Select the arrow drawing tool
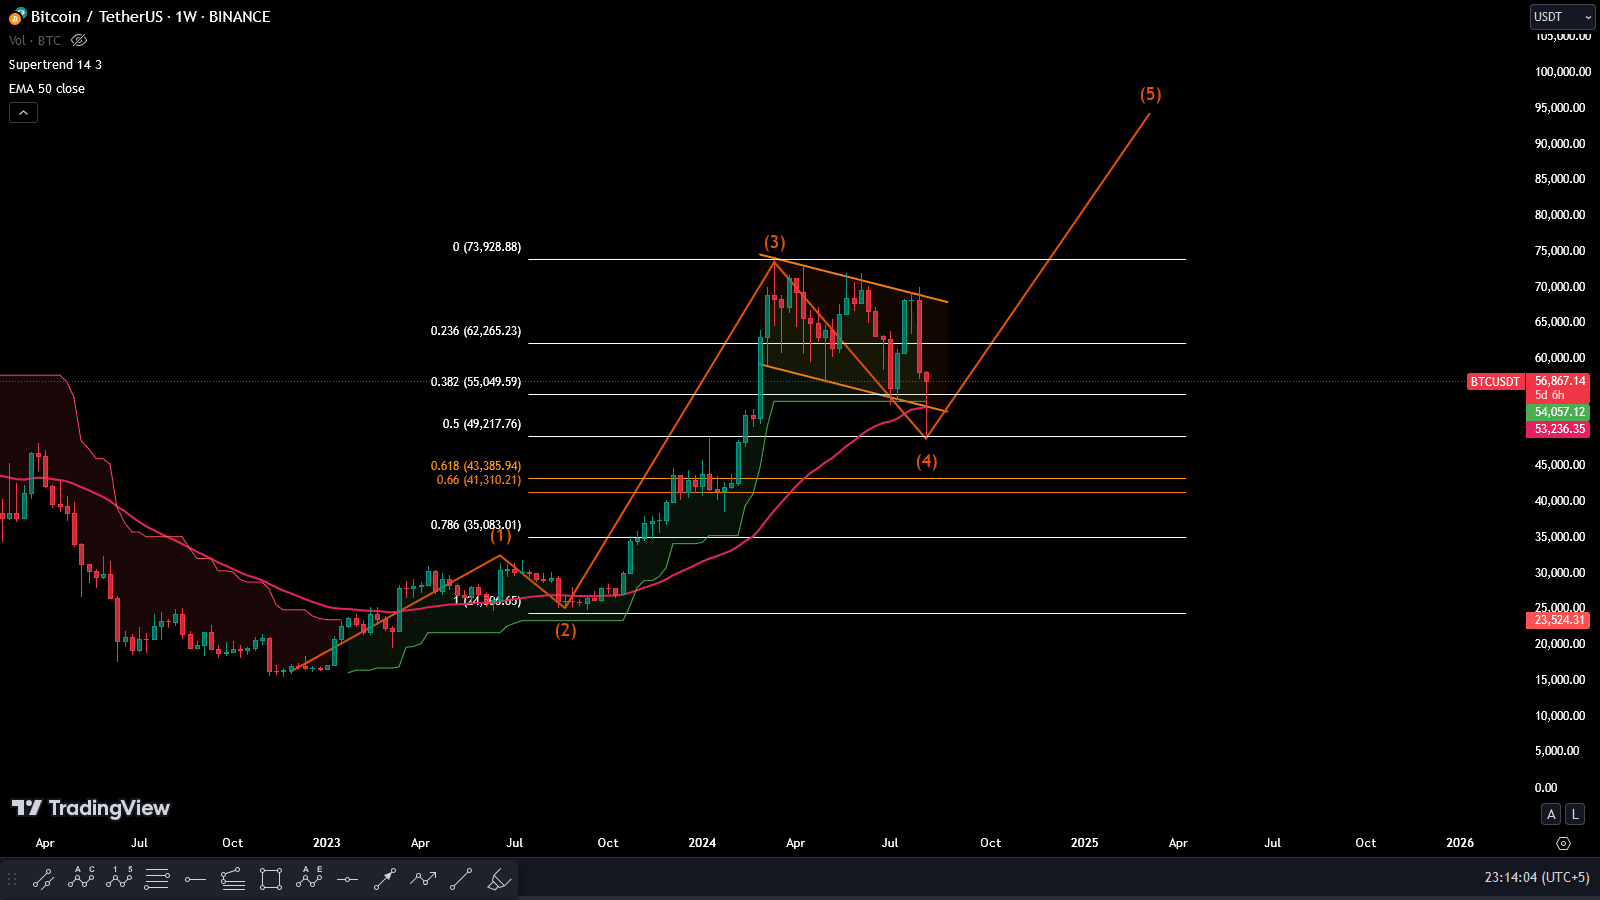The height and width of the screenshot is (900, 1600). click(385, 879)
